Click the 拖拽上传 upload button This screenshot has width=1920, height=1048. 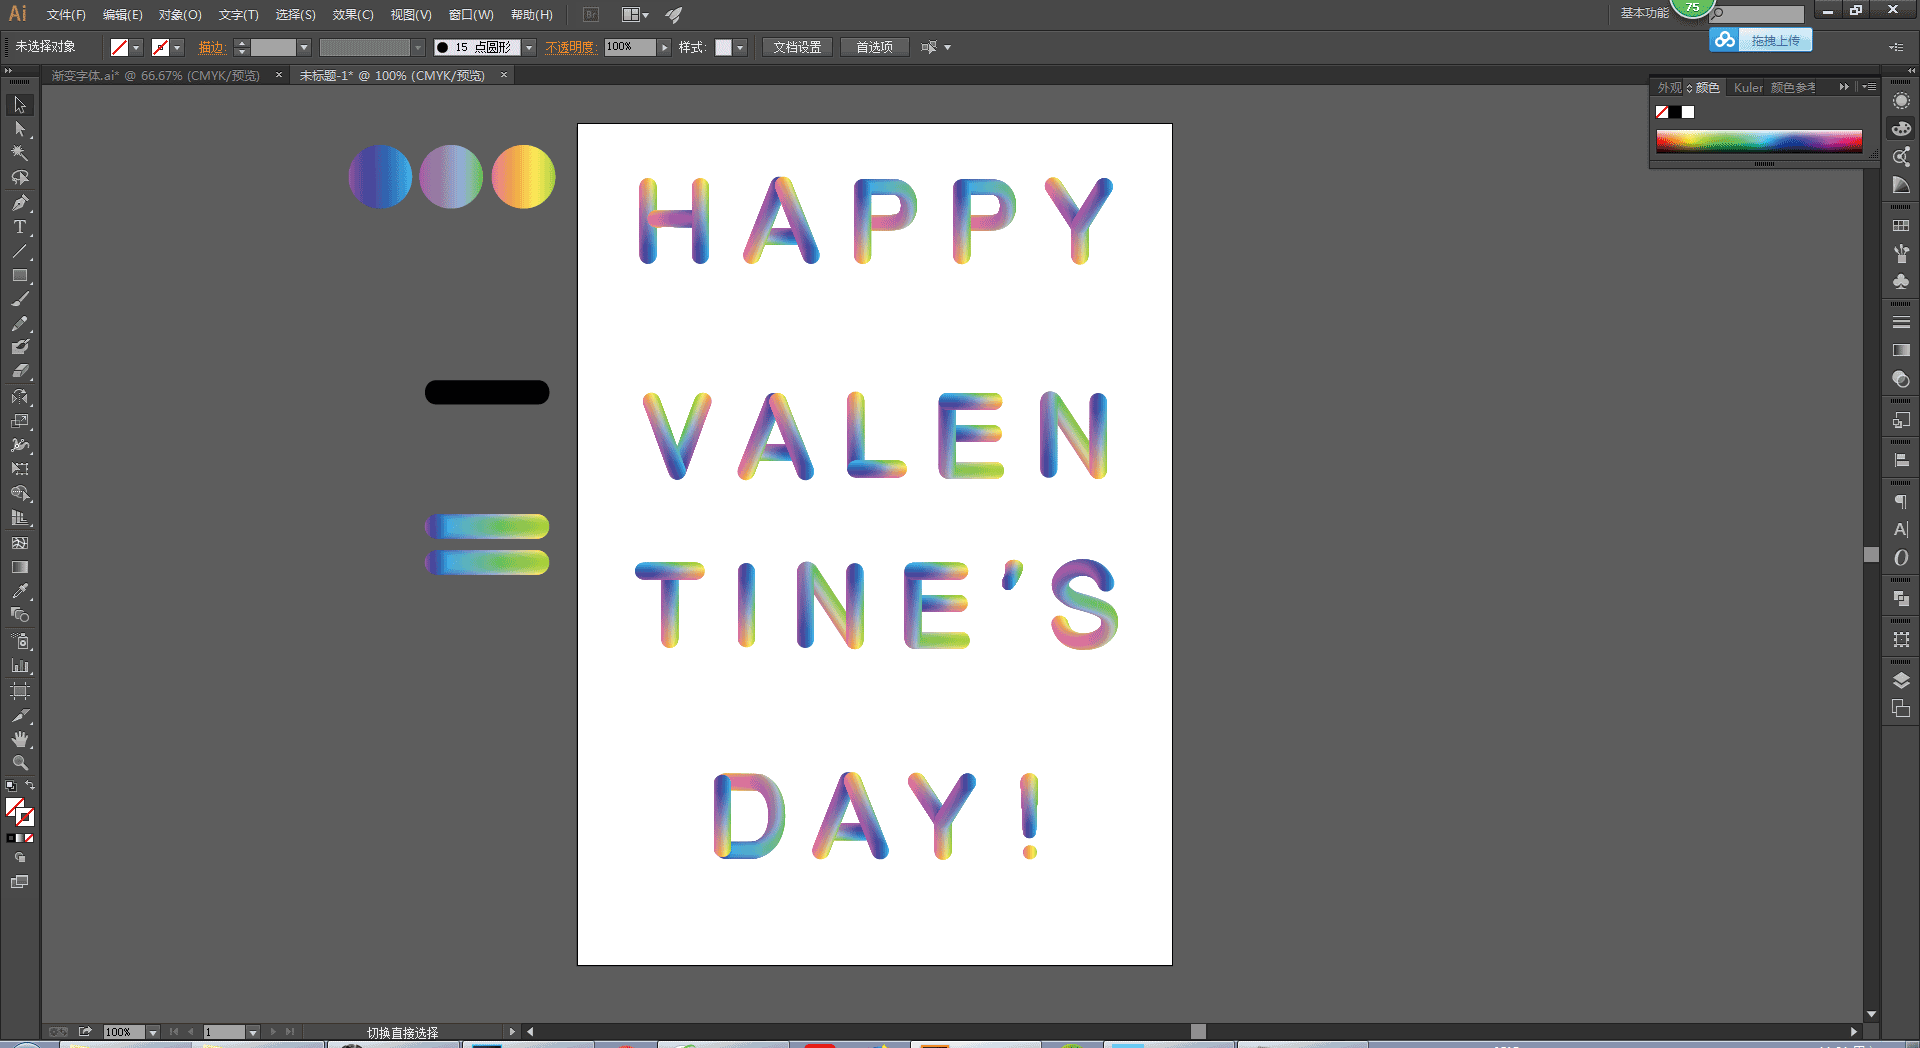click(1761, 40)
